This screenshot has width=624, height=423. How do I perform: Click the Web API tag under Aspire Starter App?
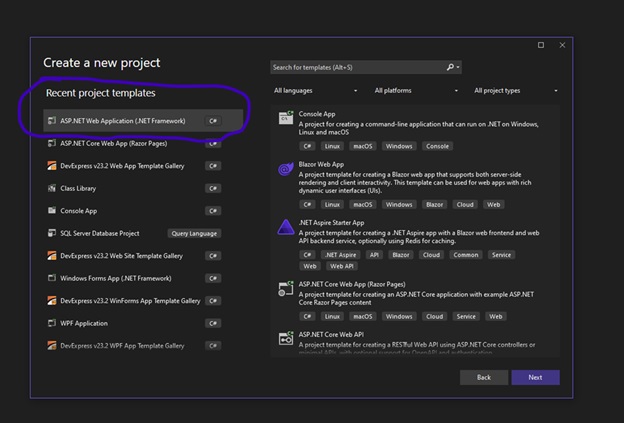[x=341, y=266]
